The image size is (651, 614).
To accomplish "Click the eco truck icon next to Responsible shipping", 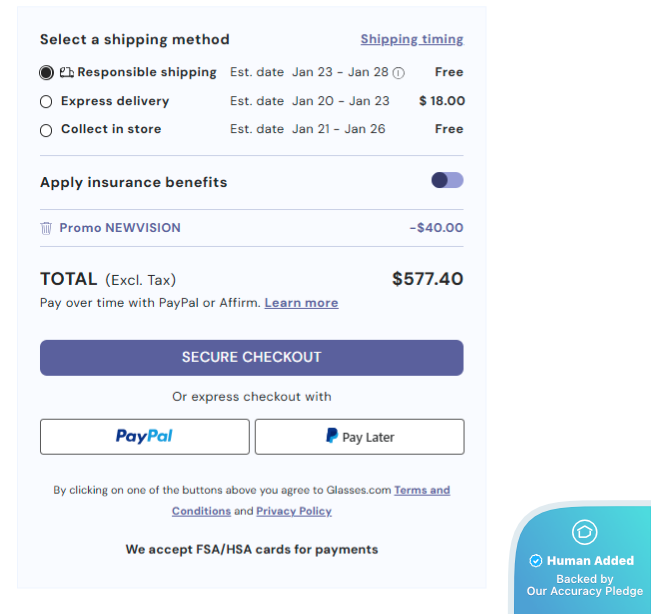I will pos(67,72).
